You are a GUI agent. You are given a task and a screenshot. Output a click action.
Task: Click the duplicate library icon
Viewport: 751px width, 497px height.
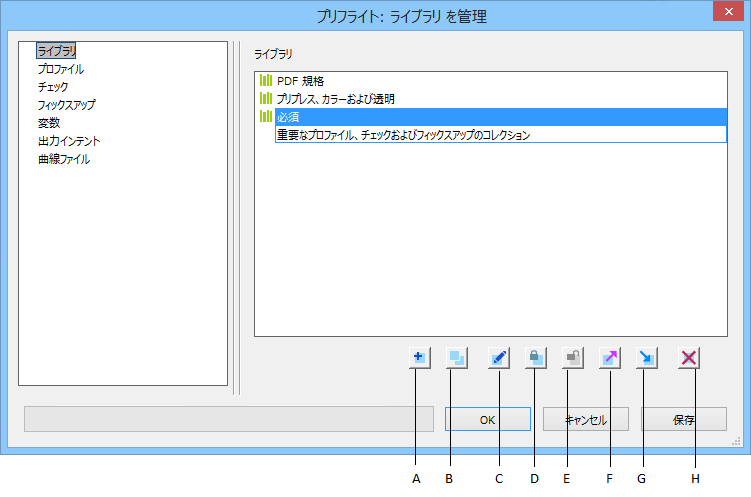click(456, 358)
